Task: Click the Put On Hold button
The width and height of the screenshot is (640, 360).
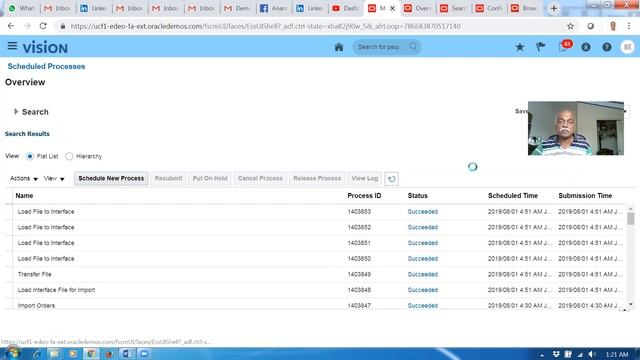Action: click(210, 178)
